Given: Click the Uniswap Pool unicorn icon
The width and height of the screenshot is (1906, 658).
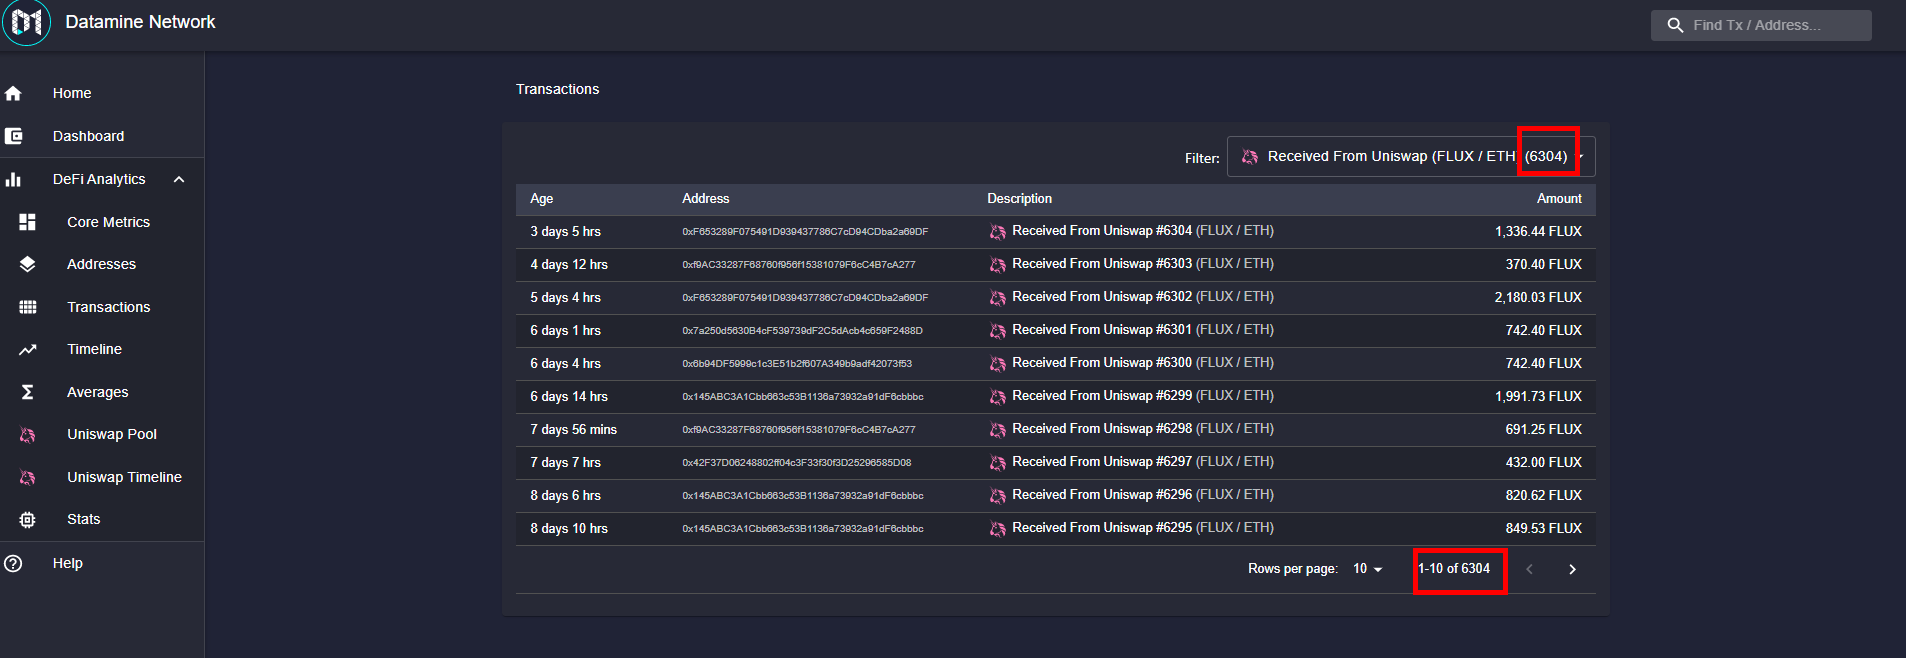Looking at the screenshot, I should pyautogui.click(x=27, y=434).
